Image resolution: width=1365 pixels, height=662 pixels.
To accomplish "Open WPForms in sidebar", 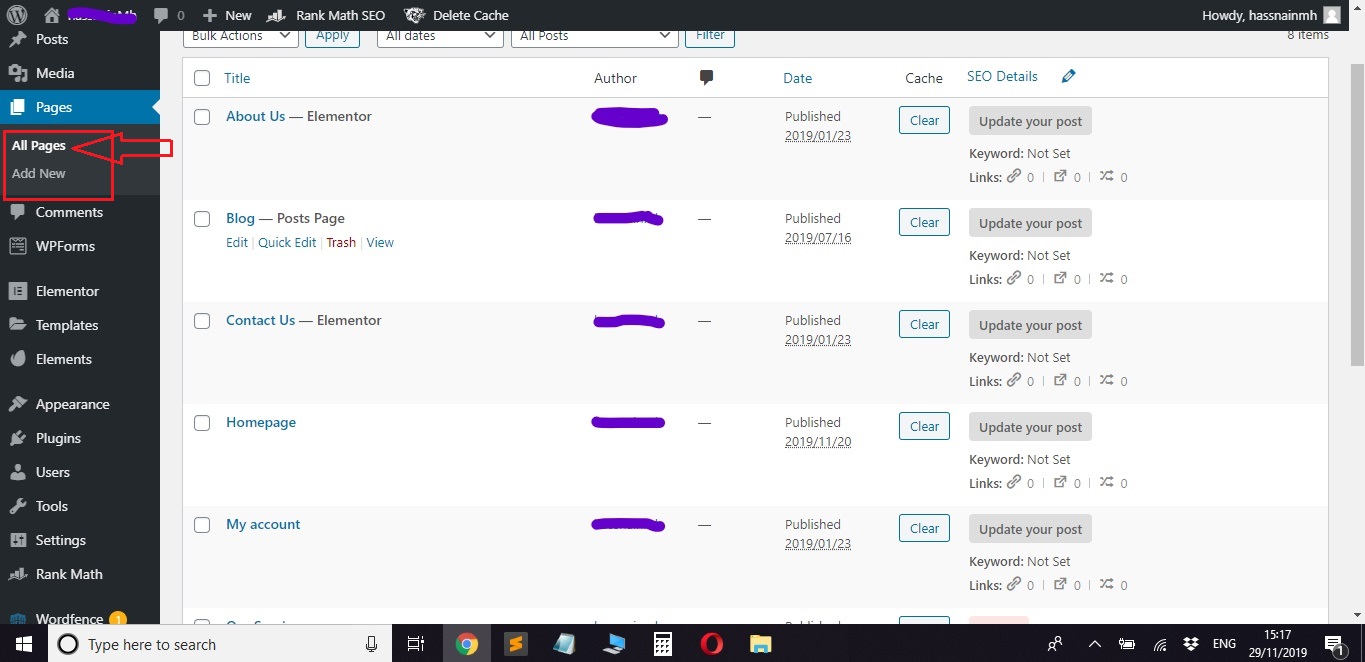I will pos(65,246).
